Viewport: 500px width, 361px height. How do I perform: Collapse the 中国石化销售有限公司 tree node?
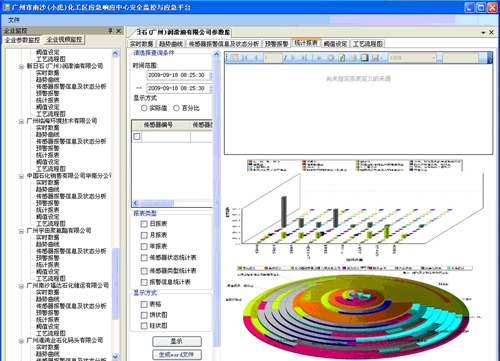pos(21,176)
